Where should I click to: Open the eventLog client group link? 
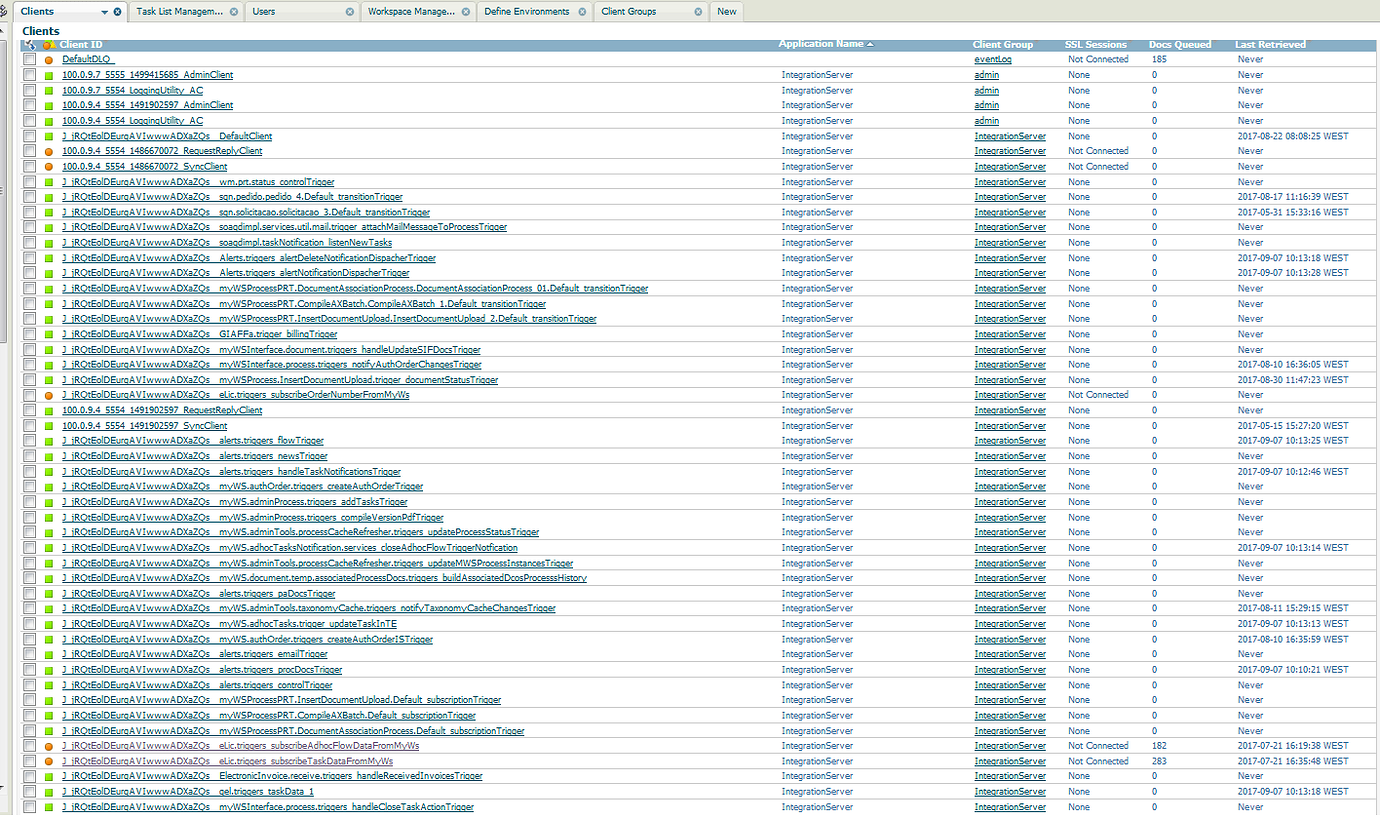pyautogui.click(x=993, y=60)
